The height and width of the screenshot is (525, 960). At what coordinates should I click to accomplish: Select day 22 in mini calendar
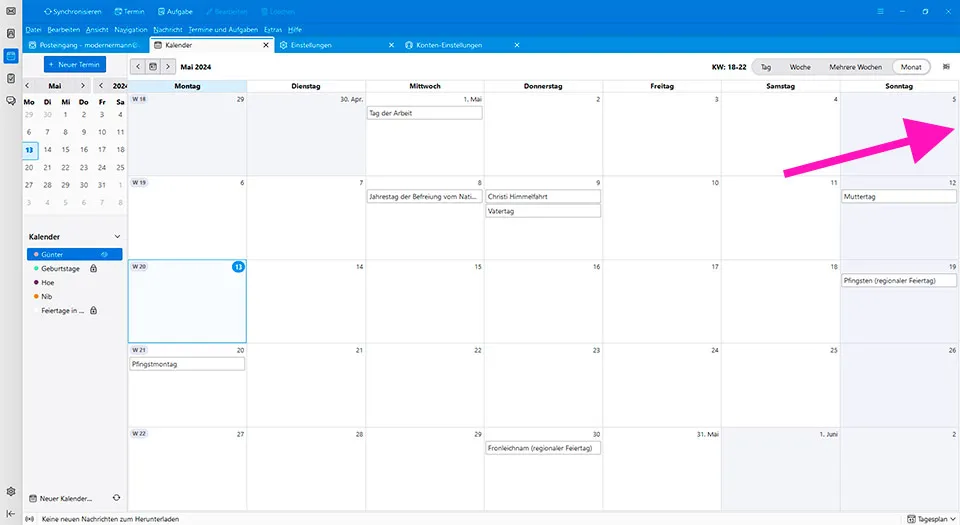click(x=66, y=167)
